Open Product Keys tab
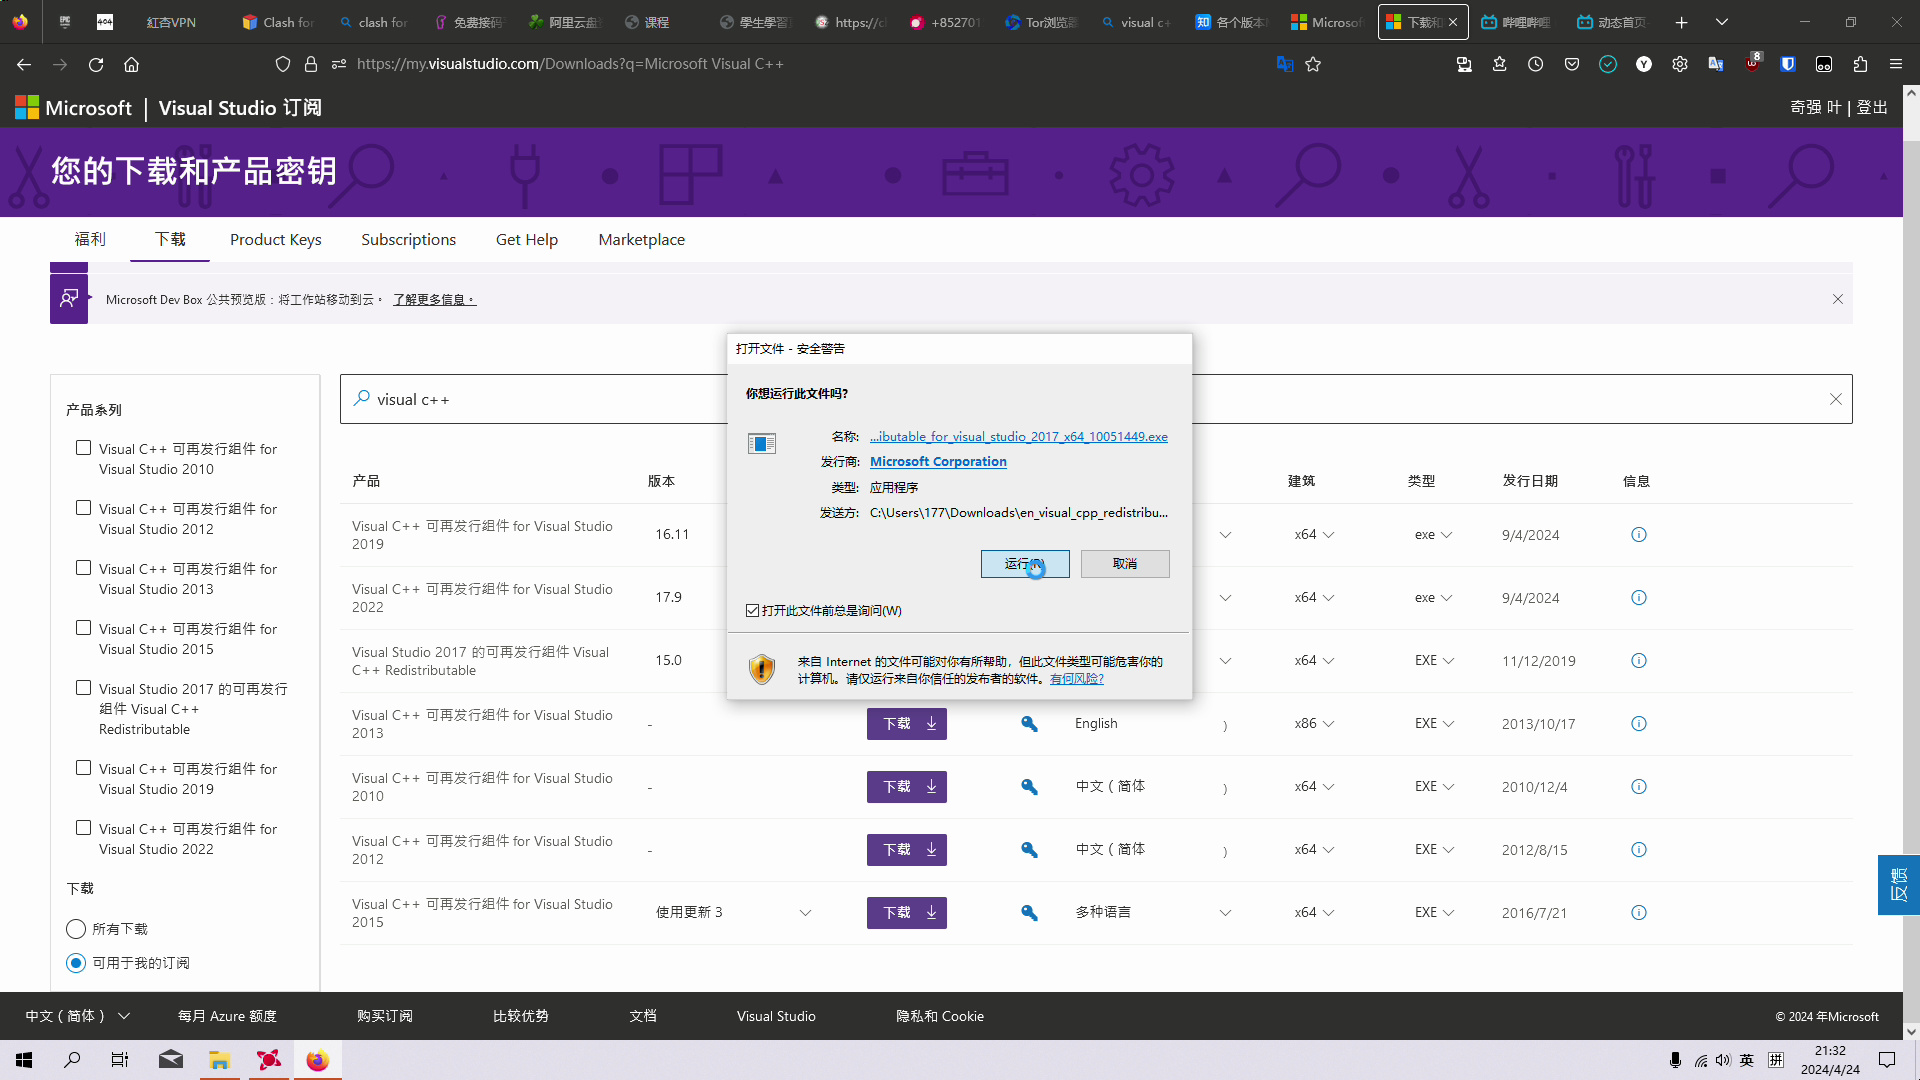This screenshot has height=1080, width=1920. coord(276,240)
